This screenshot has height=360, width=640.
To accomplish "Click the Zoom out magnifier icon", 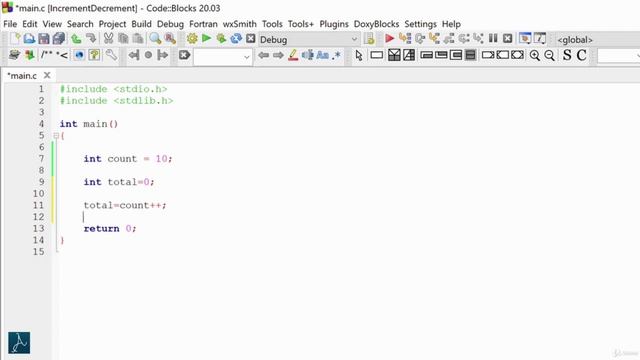I will (549, 55).
